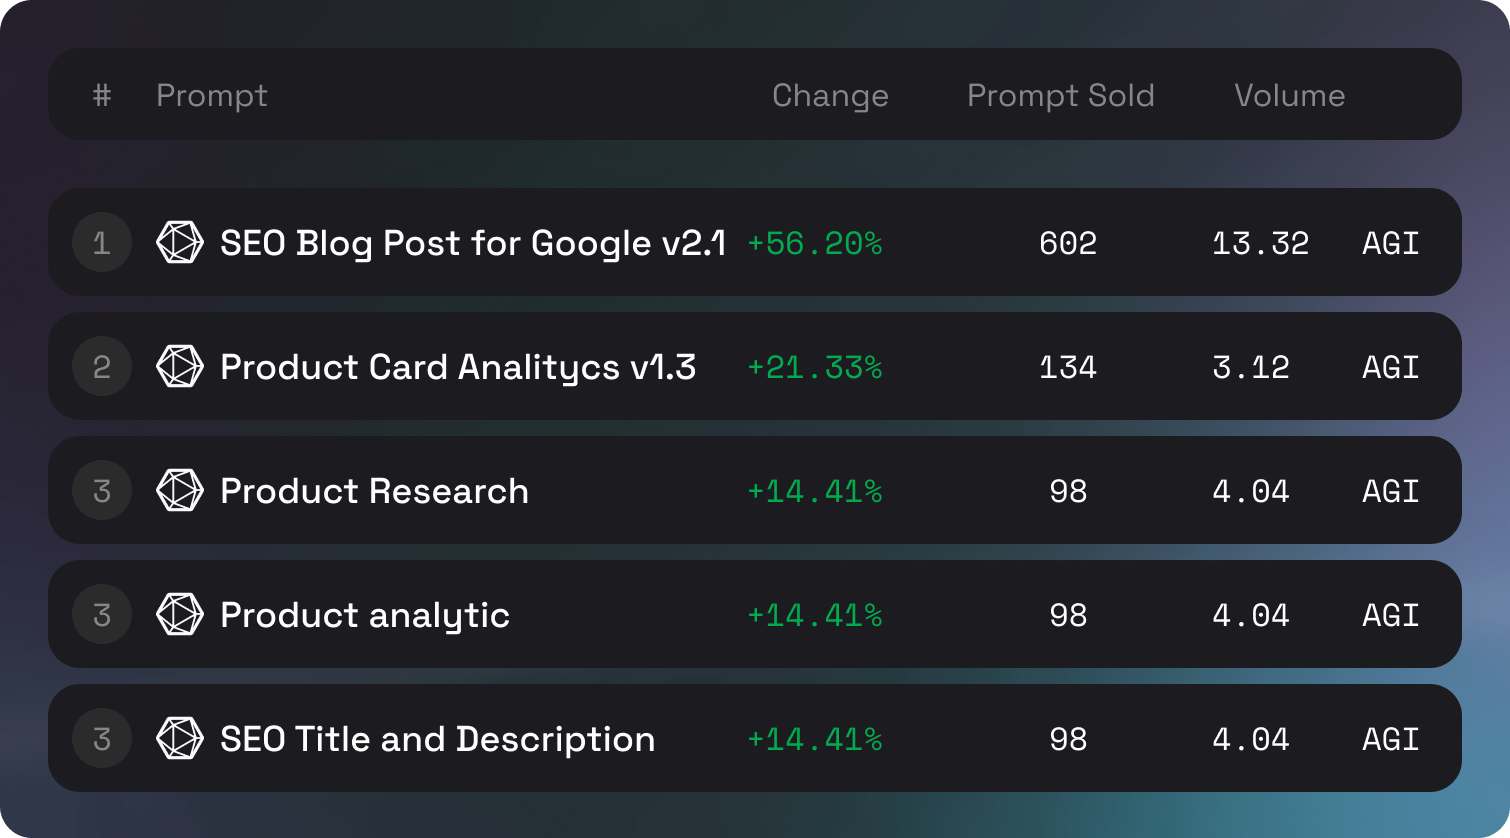
Task: Click the rank 1 badge on the top row
Action: point(101,242)
